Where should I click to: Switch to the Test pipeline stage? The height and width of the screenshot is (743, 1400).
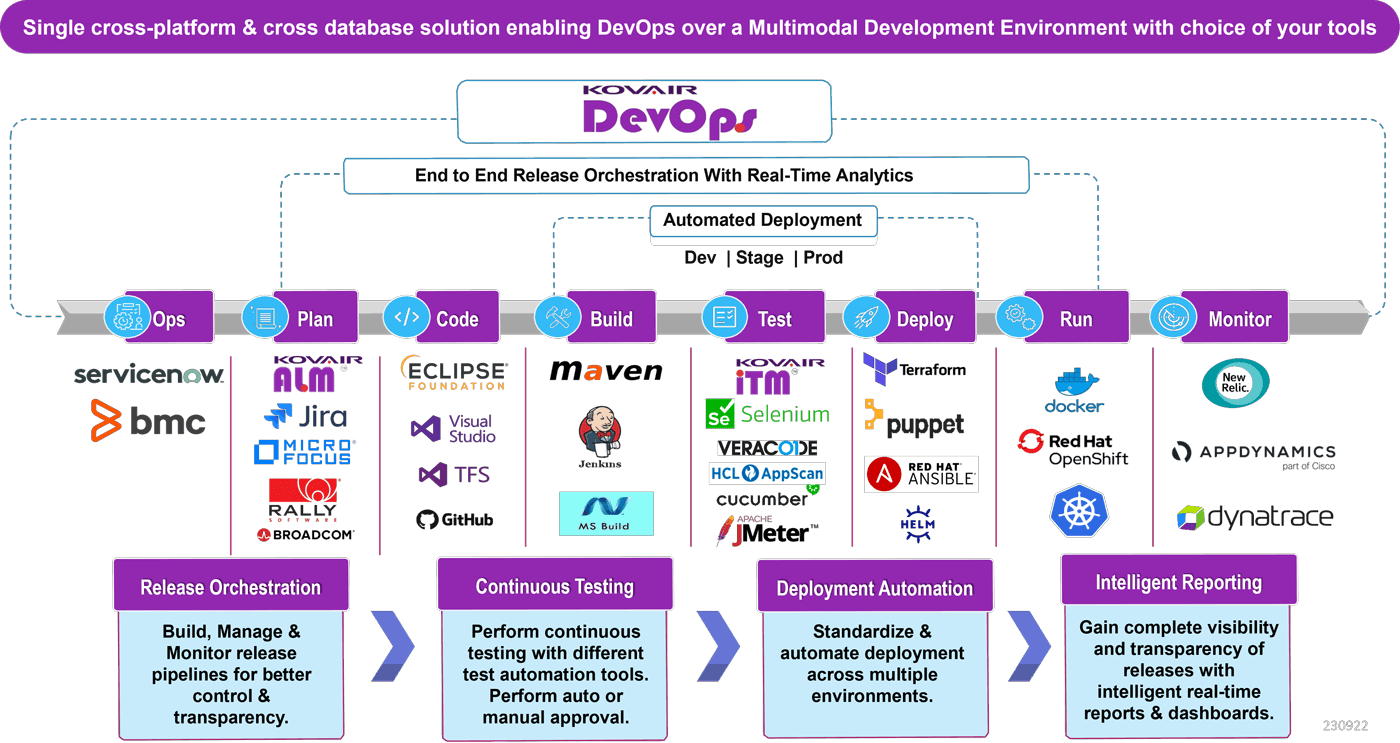click(763, 317)
